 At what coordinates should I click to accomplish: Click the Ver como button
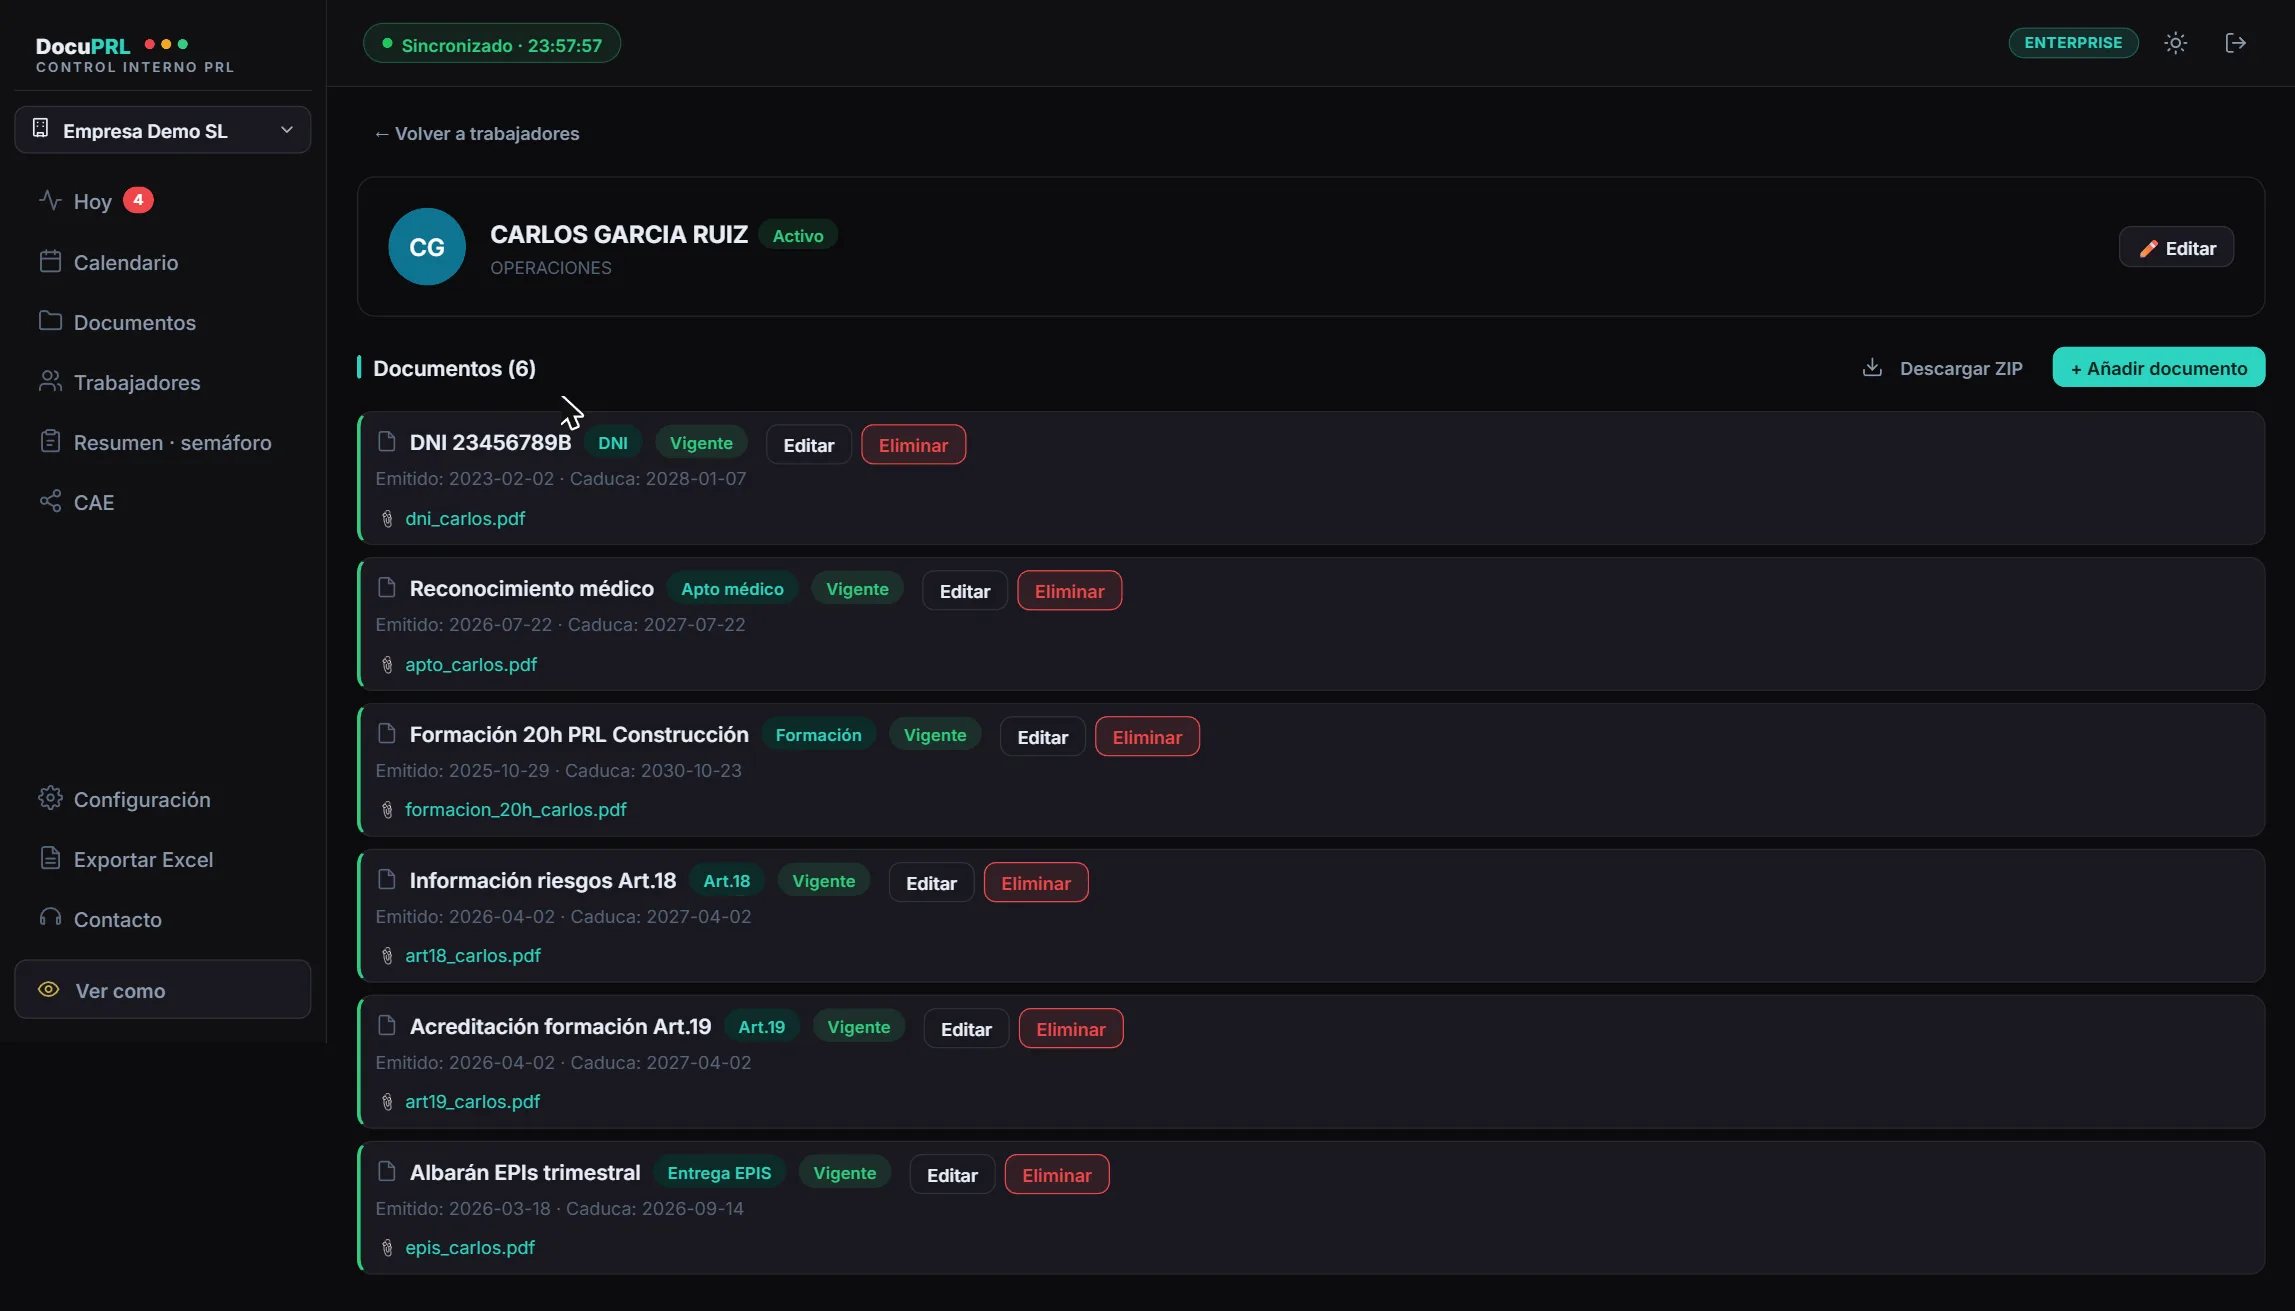pos(163,990)
